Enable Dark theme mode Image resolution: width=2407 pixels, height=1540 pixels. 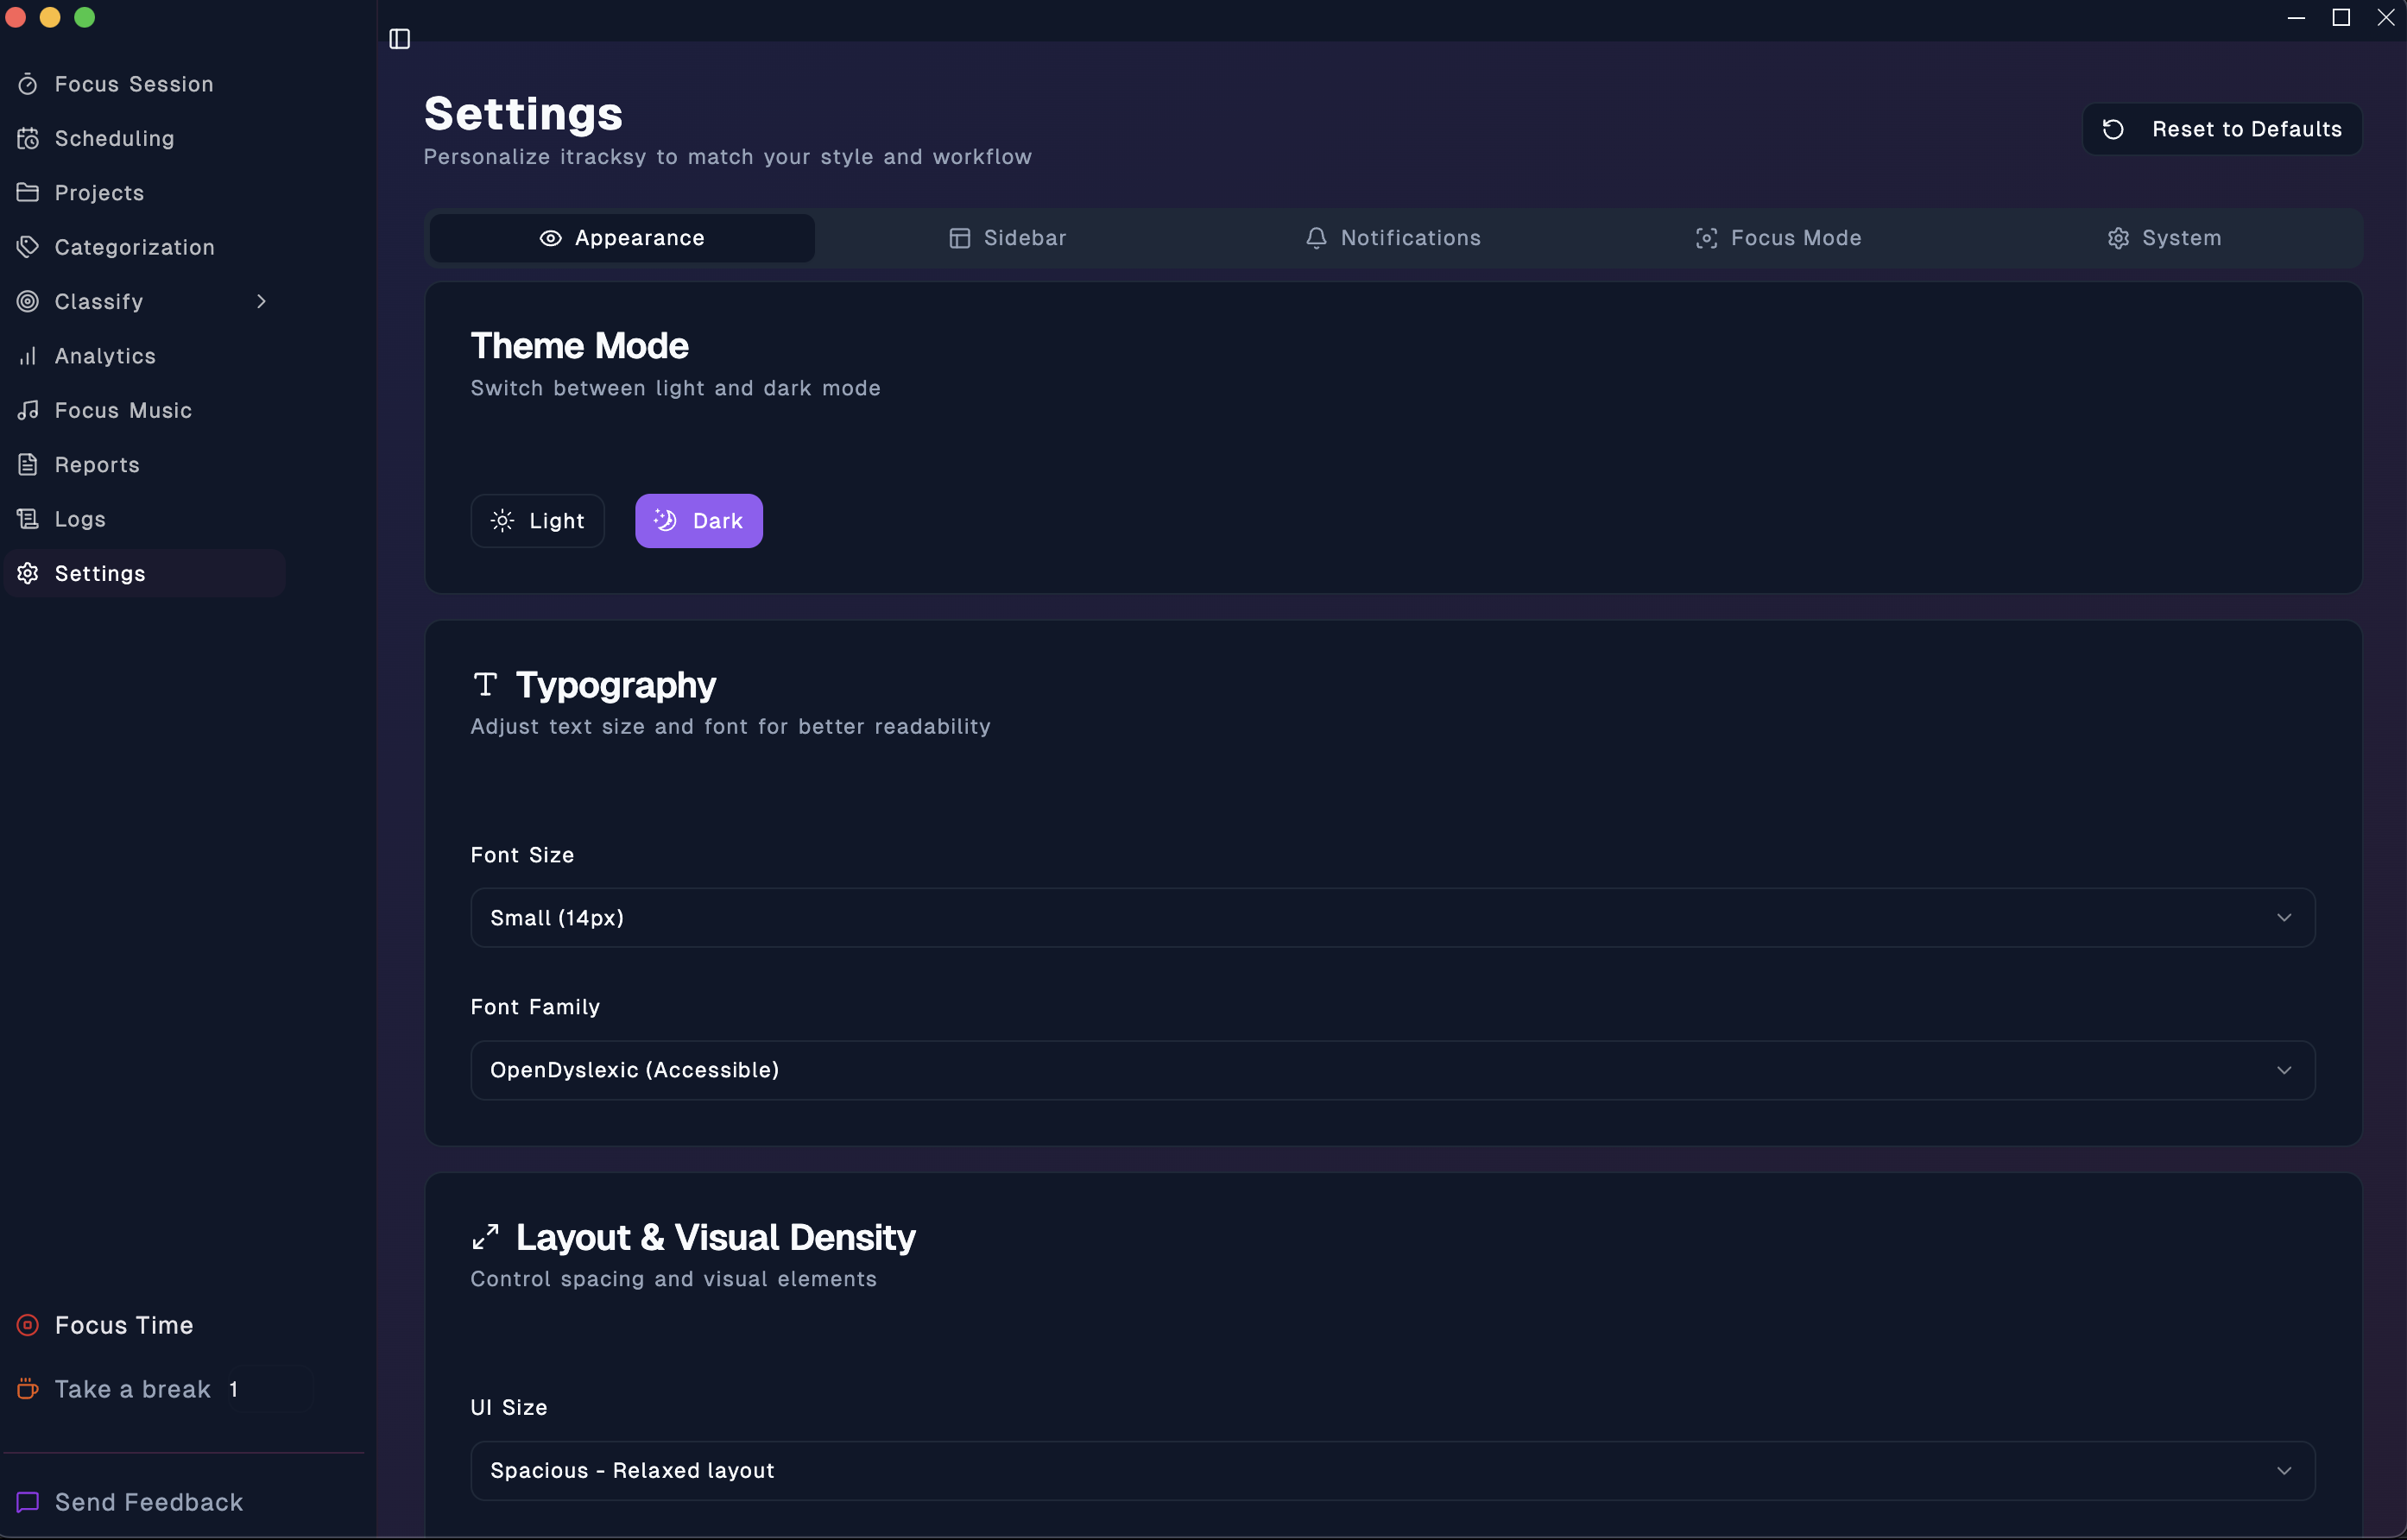tap(698, 520)
